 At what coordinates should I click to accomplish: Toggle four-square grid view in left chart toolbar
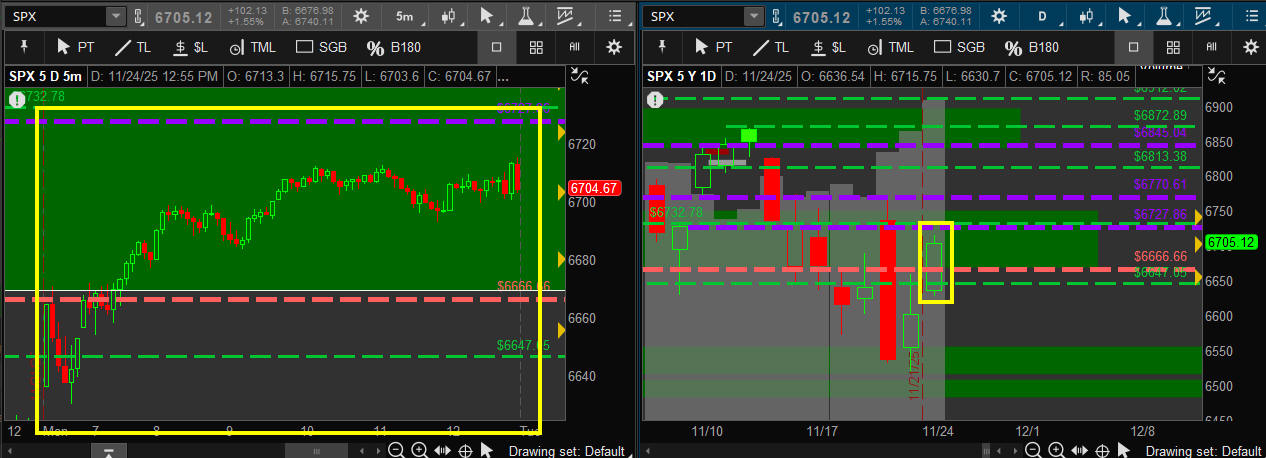[536, 47]
